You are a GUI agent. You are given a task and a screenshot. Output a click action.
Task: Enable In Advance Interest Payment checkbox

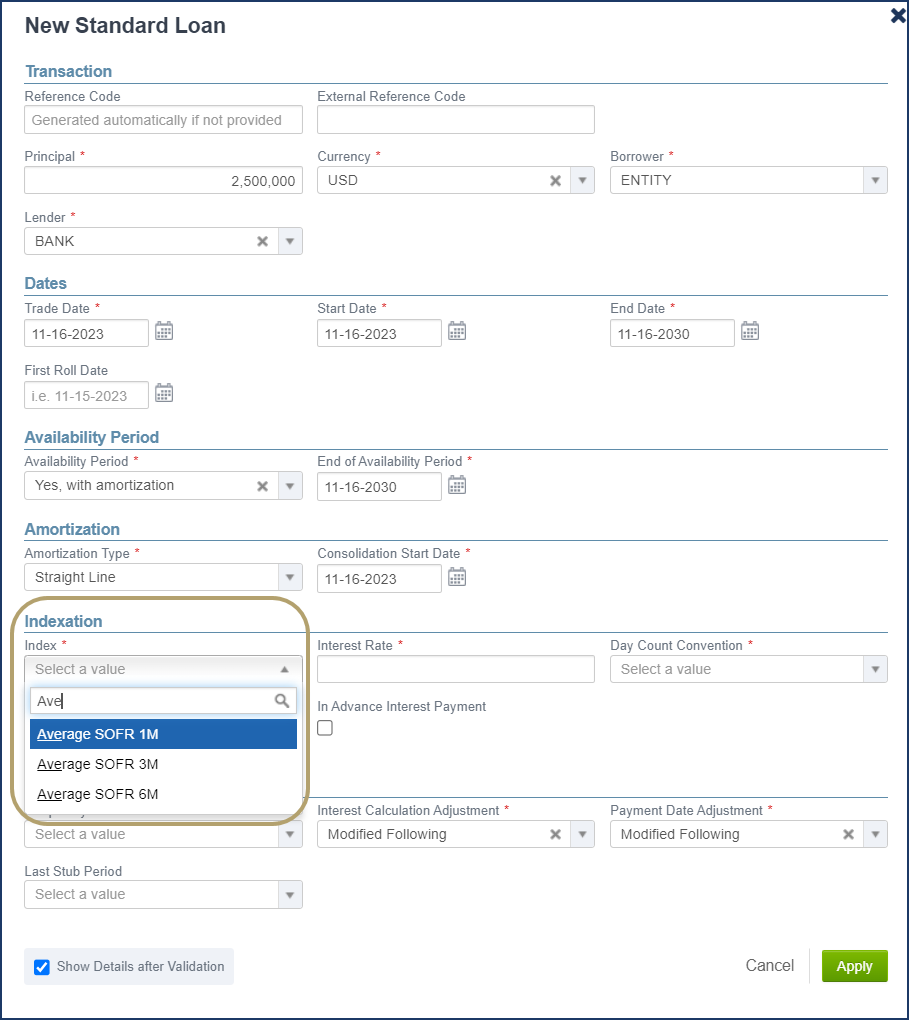(x=325, y=728)
